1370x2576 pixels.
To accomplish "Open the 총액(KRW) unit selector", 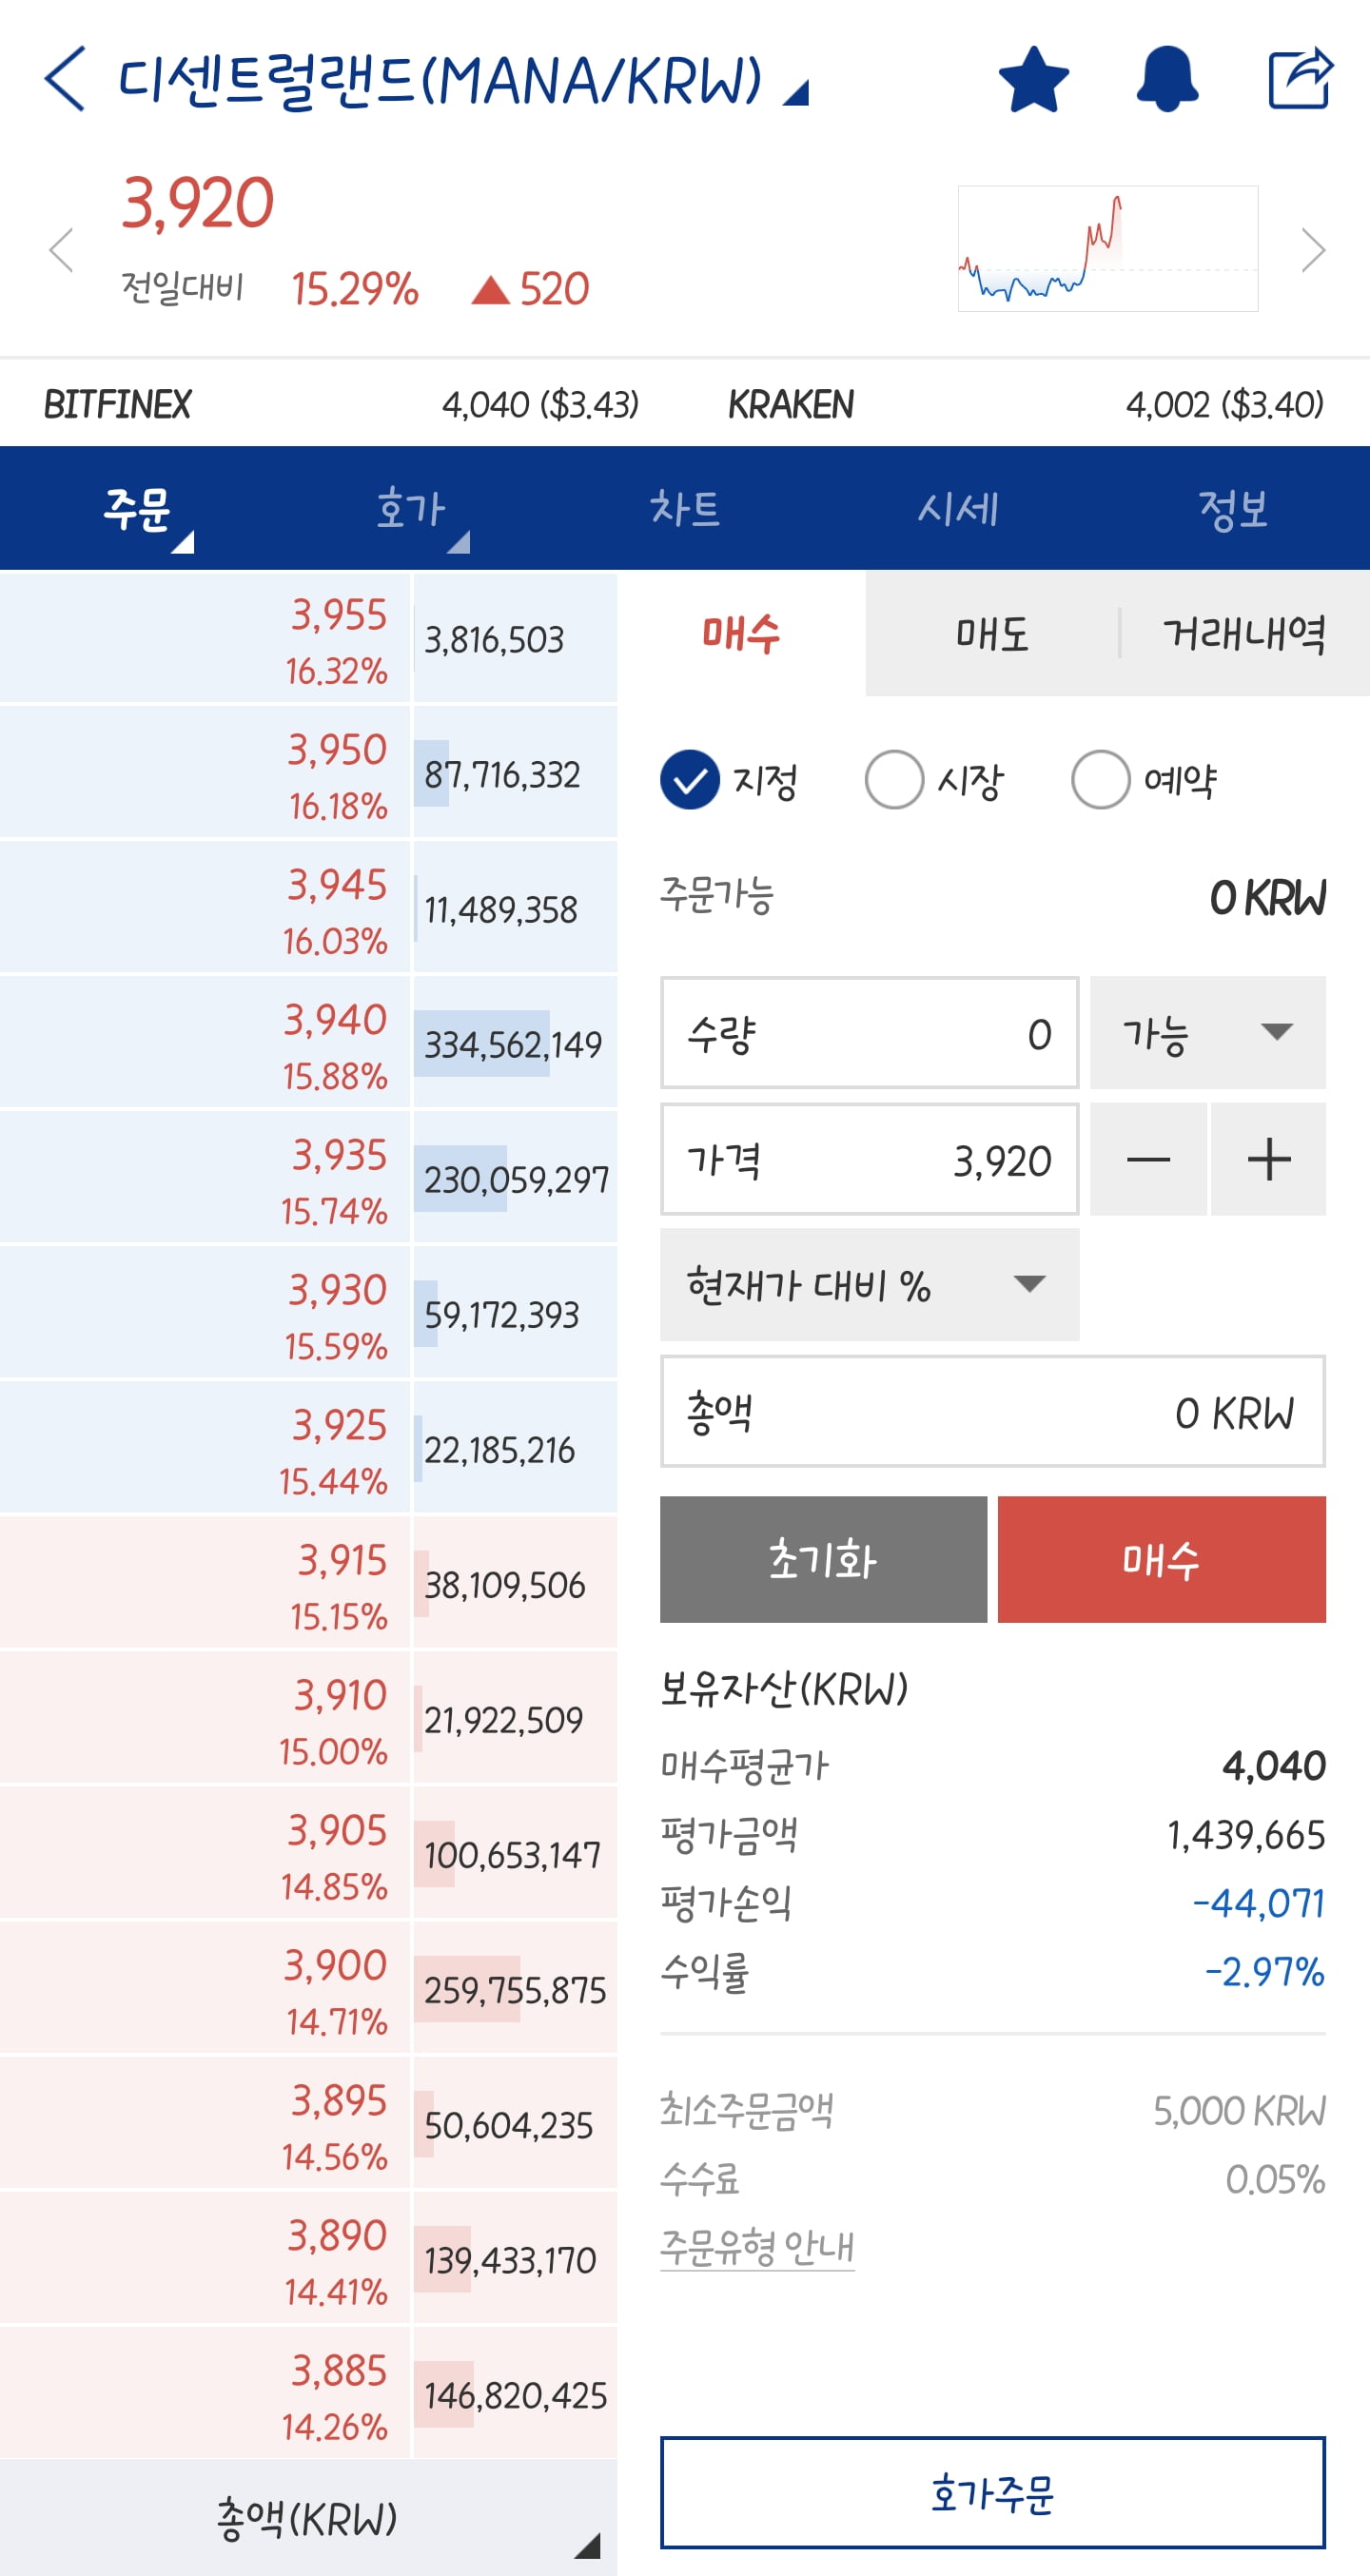I will [x=308, y=2518].
